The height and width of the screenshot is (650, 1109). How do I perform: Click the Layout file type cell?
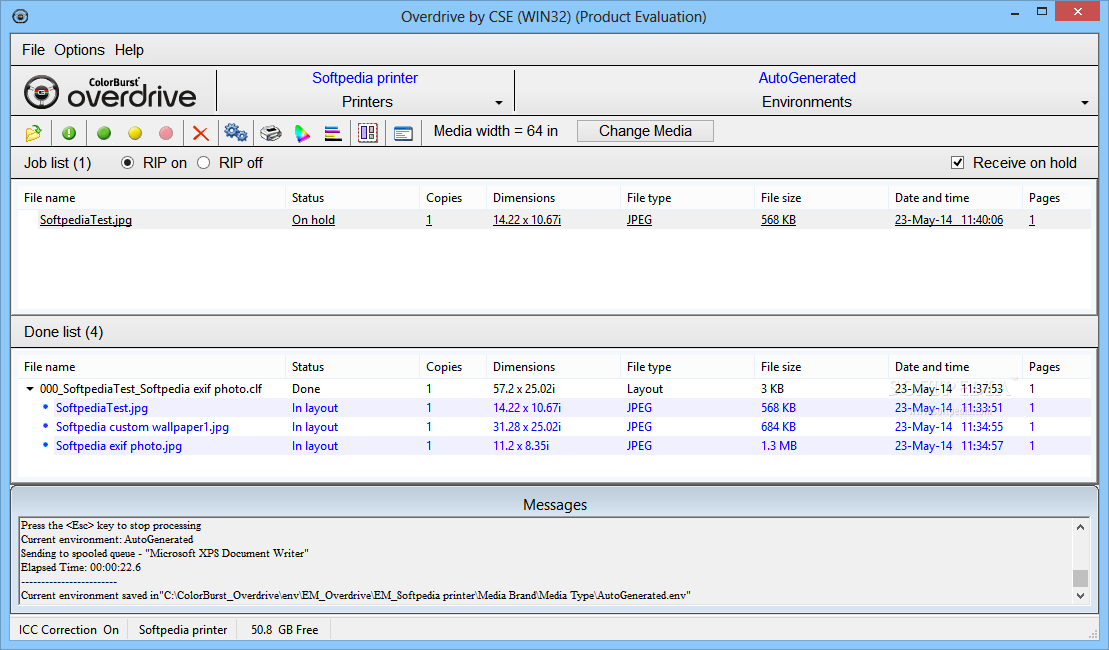coord(644,388)
